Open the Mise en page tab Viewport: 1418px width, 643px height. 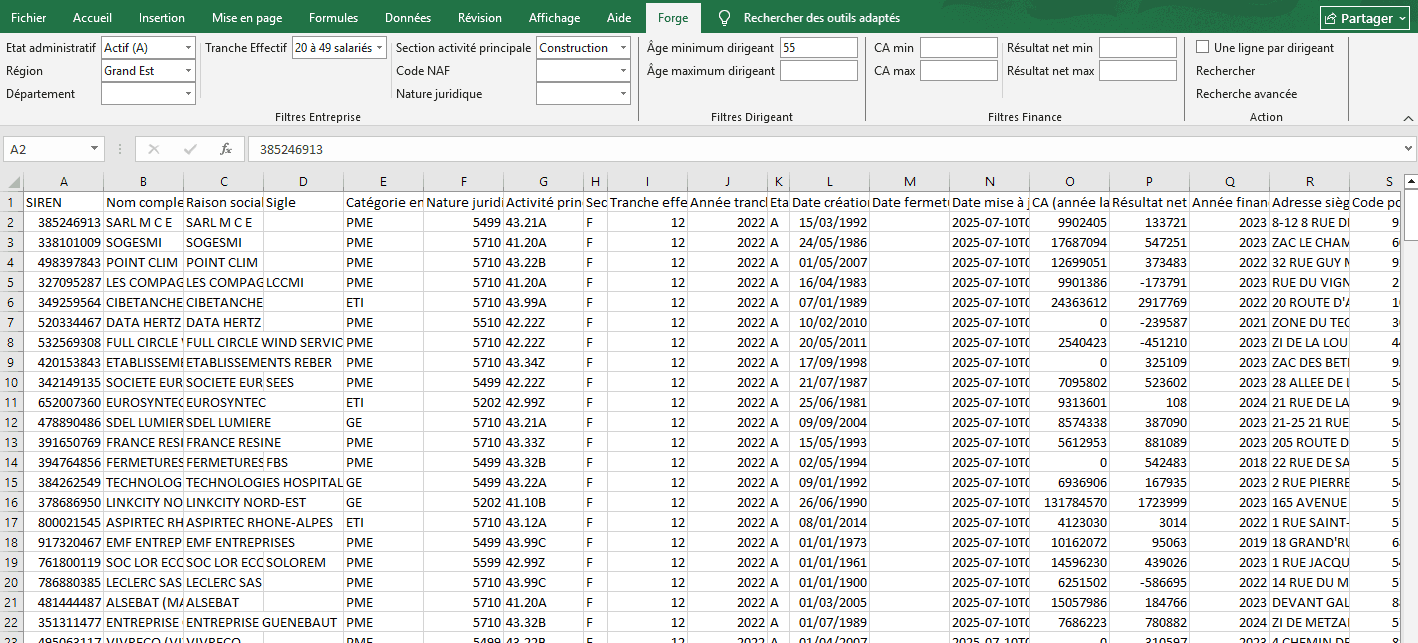click(x=247, y=18)
